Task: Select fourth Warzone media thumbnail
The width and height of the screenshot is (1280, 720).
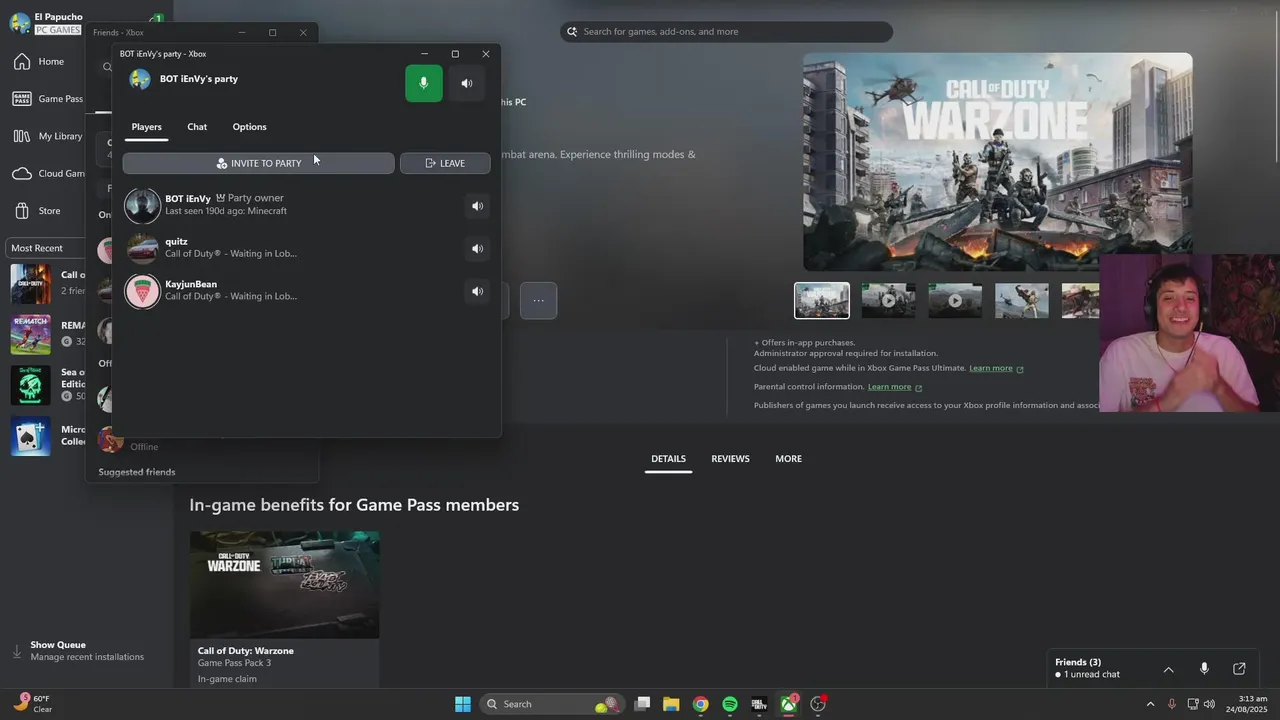Action: point(1022,301)
